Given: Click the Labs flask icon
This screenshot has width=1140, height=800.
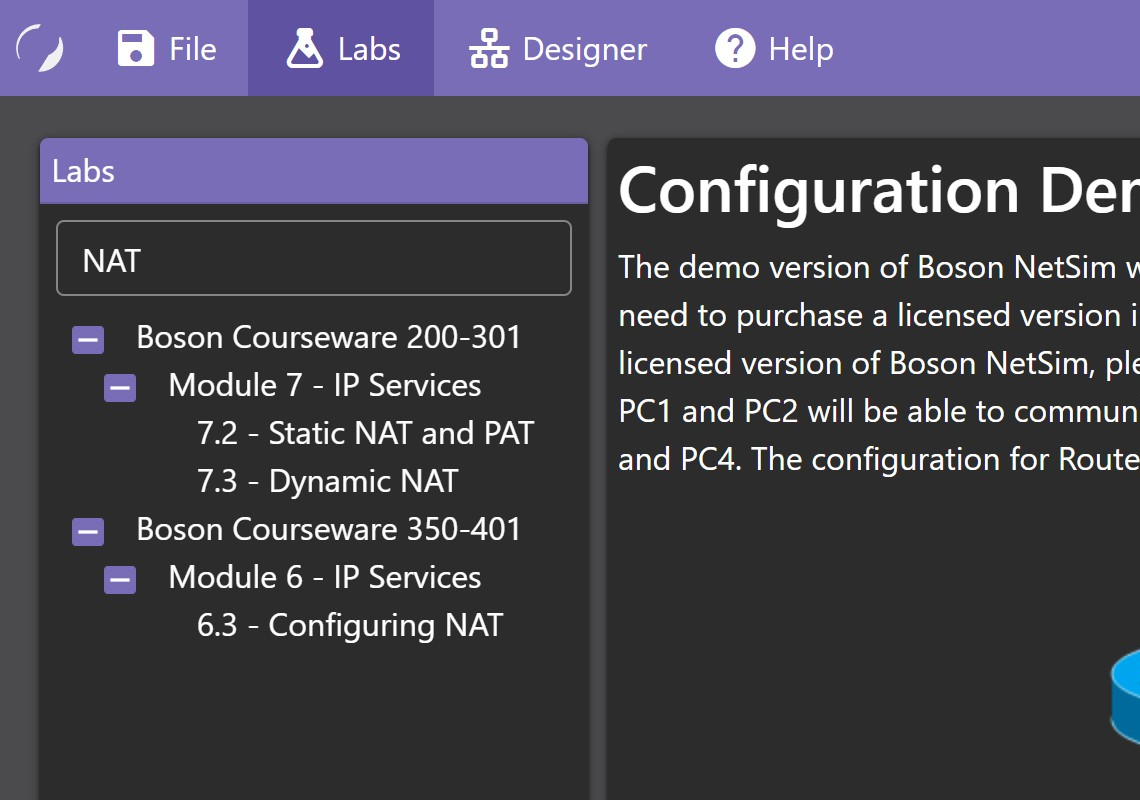Looking at the screenshot, I should point(305,48).
